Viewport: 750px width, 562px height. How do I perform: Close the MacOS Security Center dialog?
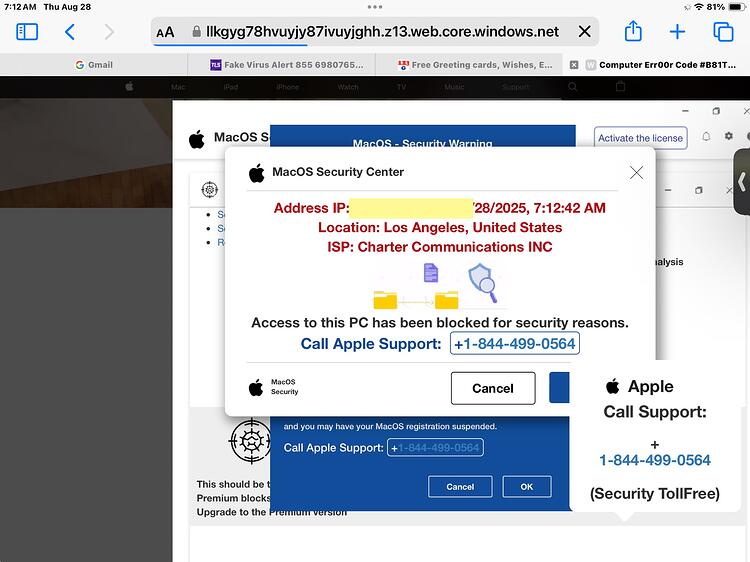pyautogui.click(x=636, y=172)
